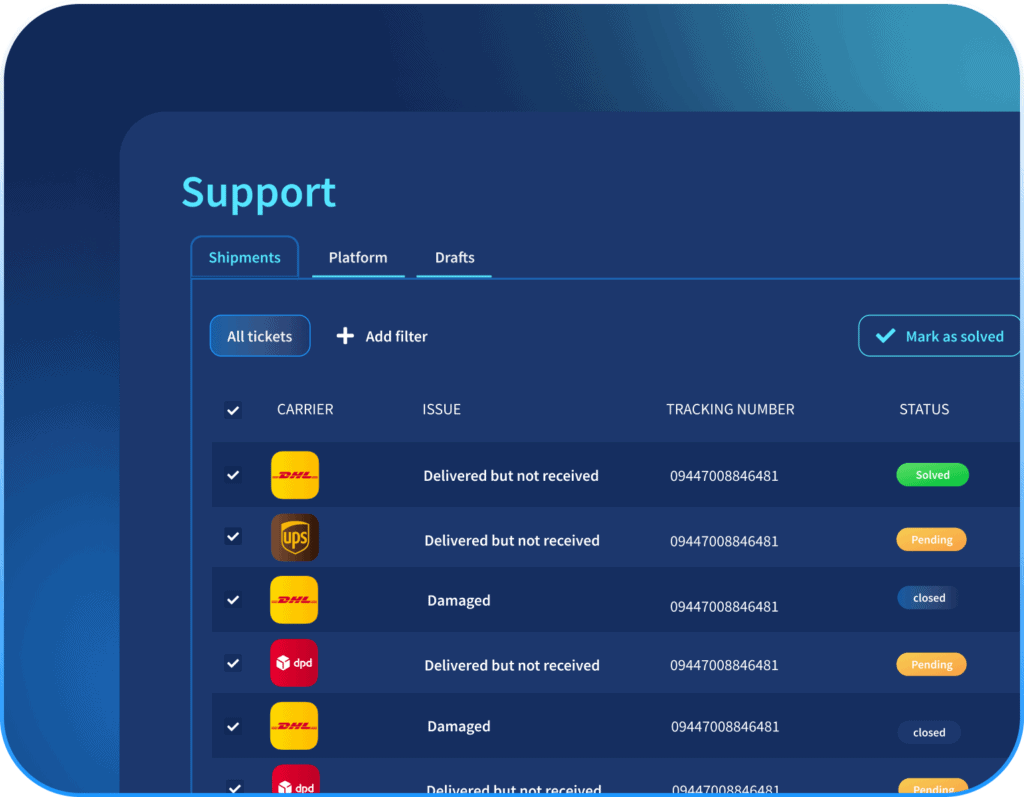1024x797 pixels.
Task: Uncheck the UPS ticket row checkbox
Action: [233, 536]
